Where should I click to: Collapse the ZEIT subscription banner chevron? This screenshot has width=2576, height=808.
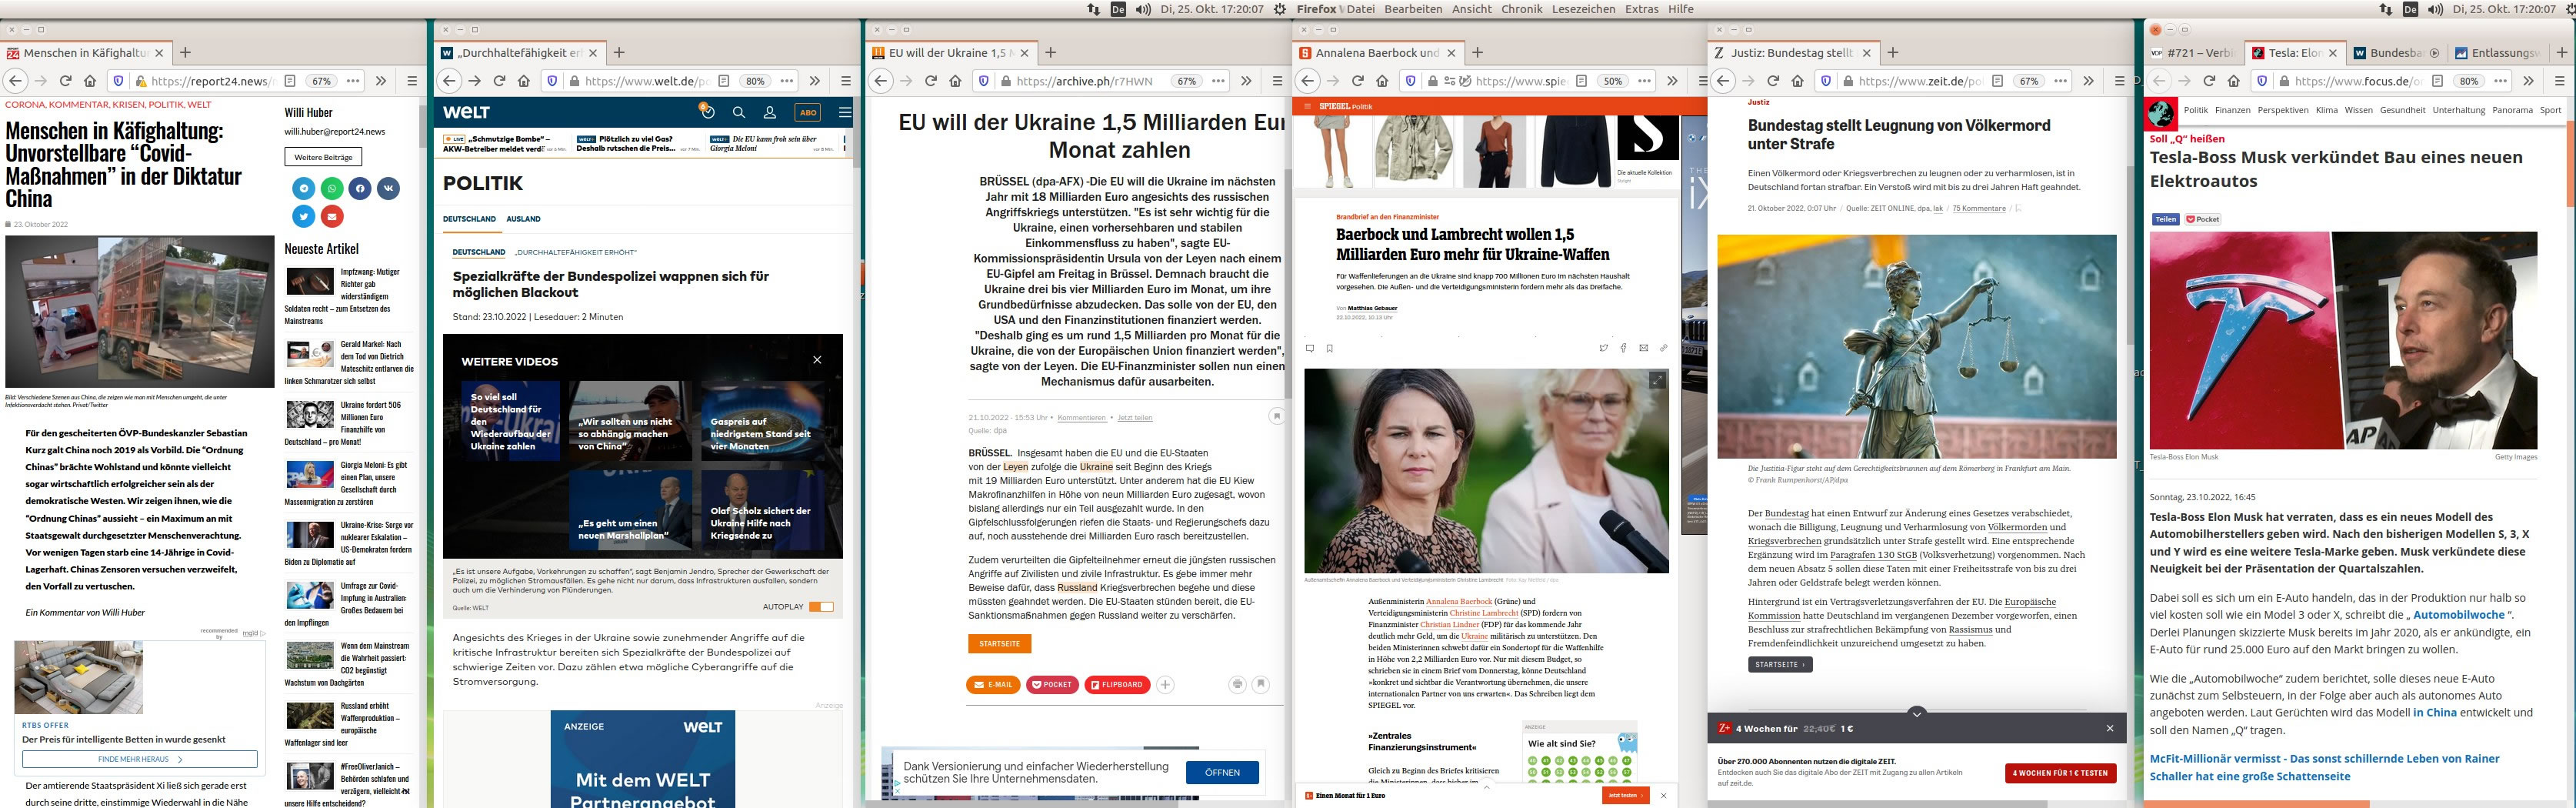[x=1916, y=713]
